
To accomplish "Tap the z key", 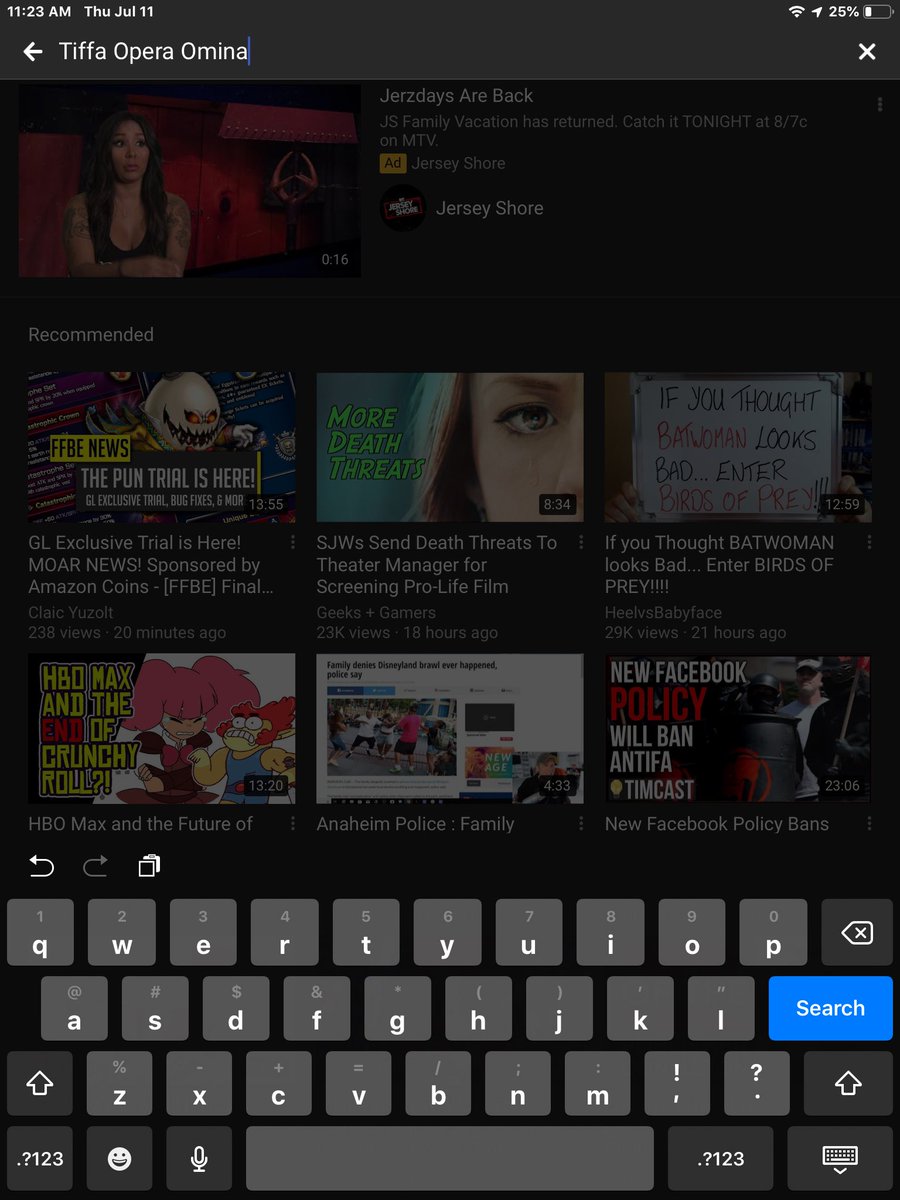I will click(120, 1083).
